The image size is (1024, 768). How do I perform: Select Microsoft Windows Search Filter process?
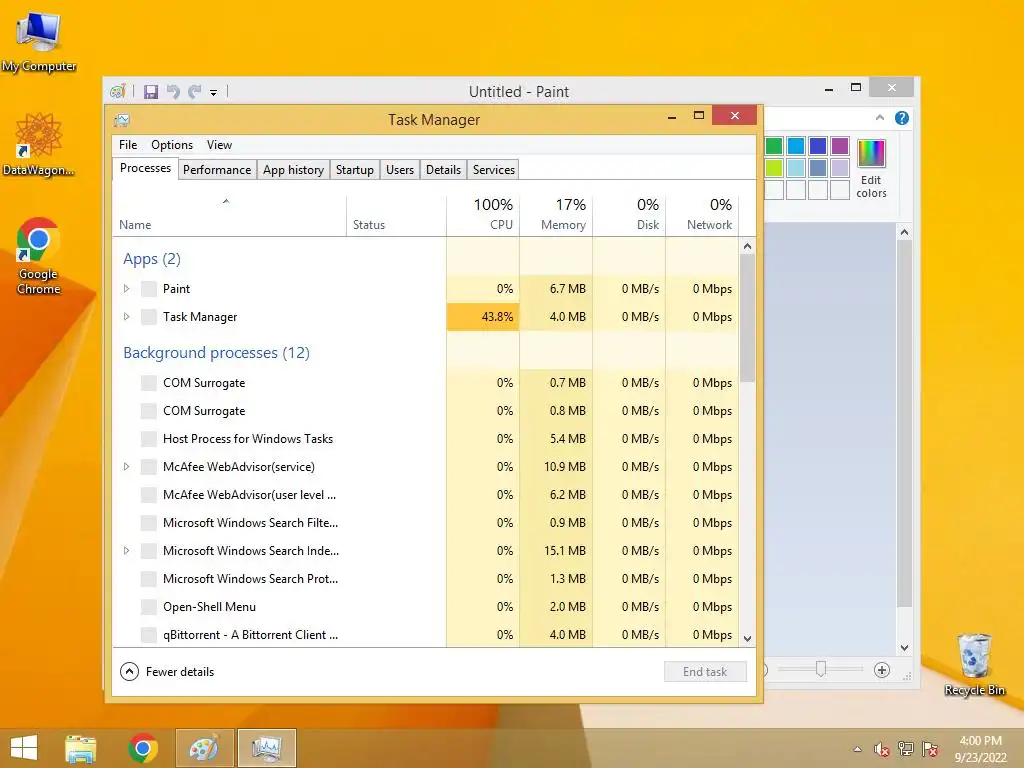tap(426, 522)
